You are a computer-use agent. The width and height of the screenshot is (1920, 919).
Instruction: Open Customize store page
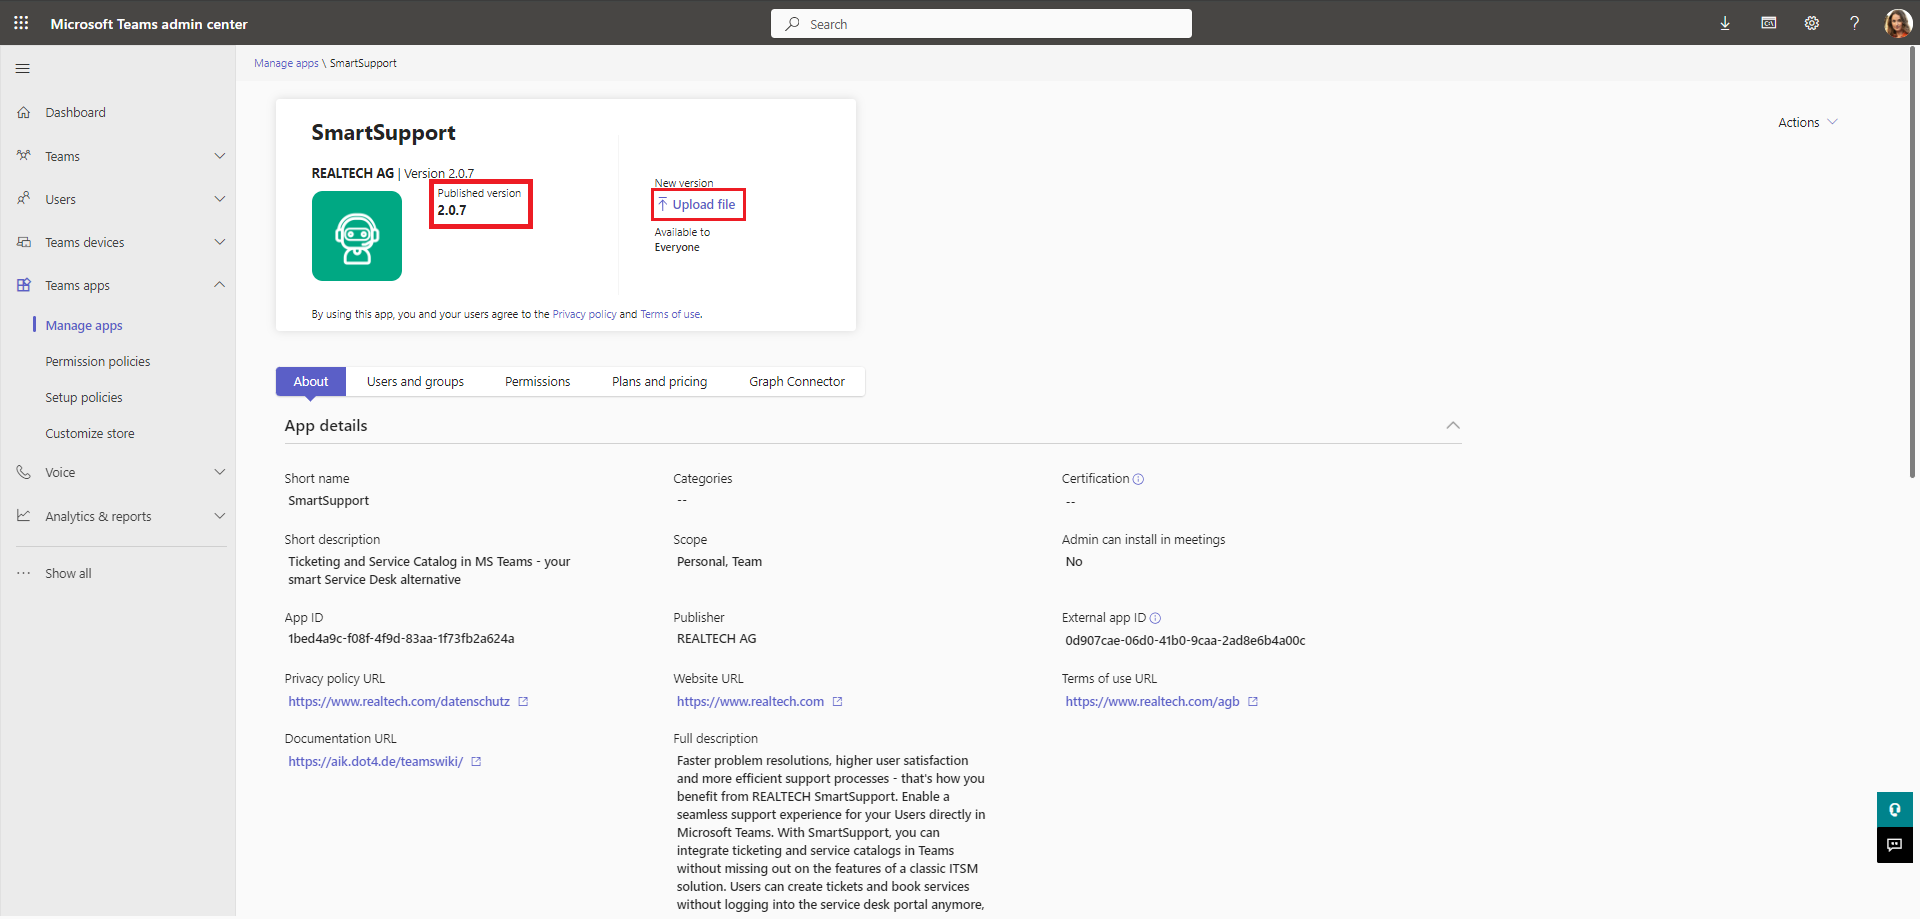[90, 433]
